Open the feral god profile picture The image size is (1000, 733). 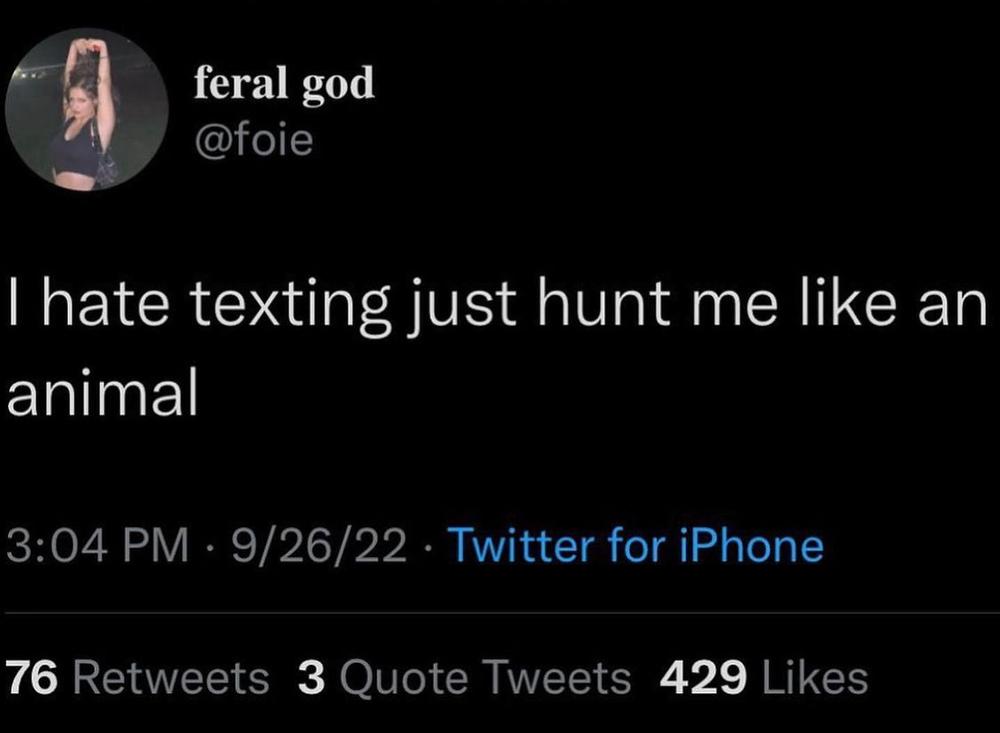(x=87, y=109)
